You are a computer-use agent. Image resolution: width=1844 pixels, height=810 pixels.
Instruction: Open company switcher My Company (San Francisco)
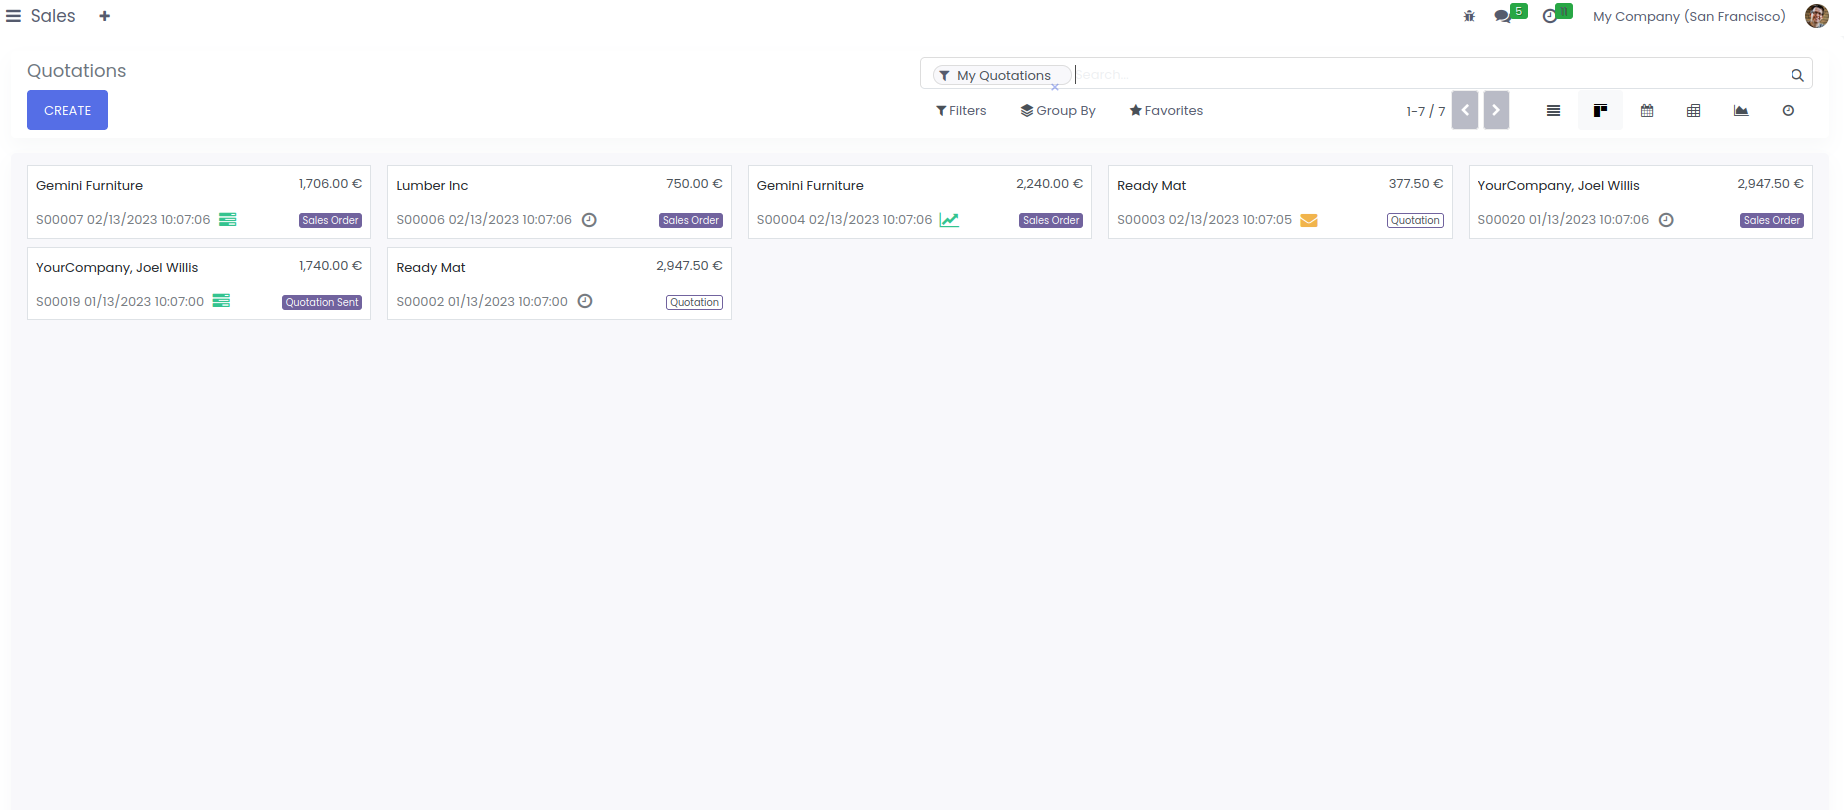click(x=1689, y=16)
